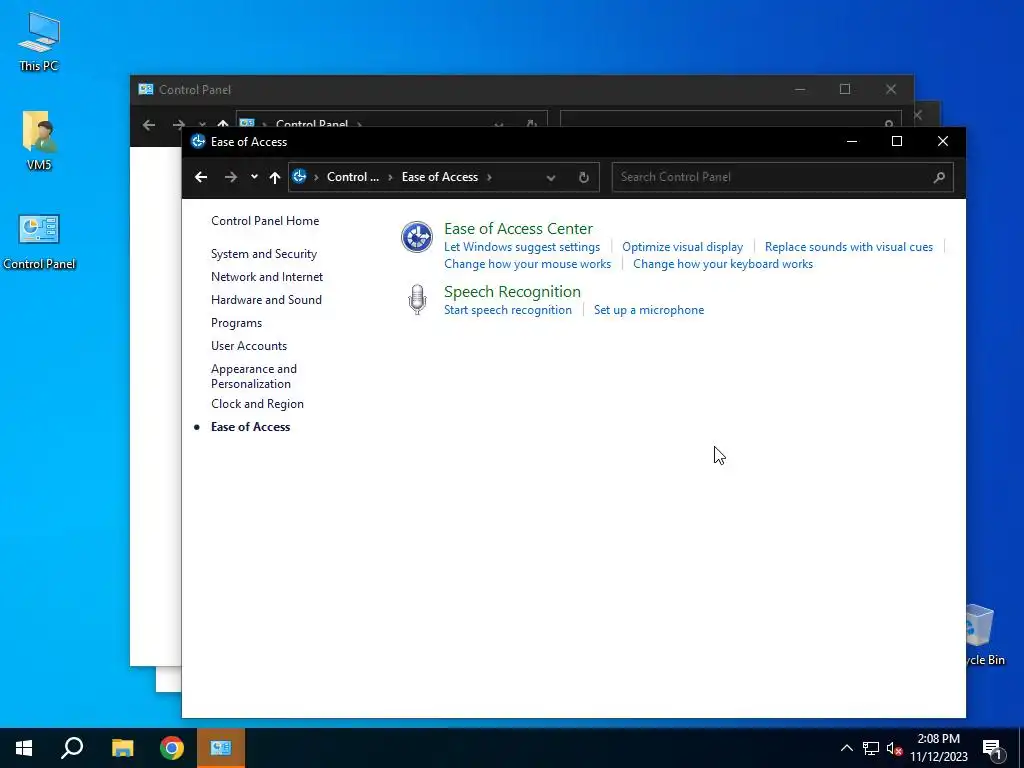Click the Ease of Access breadcrumb segment
1024x768 pixels.
click(440, 177)
